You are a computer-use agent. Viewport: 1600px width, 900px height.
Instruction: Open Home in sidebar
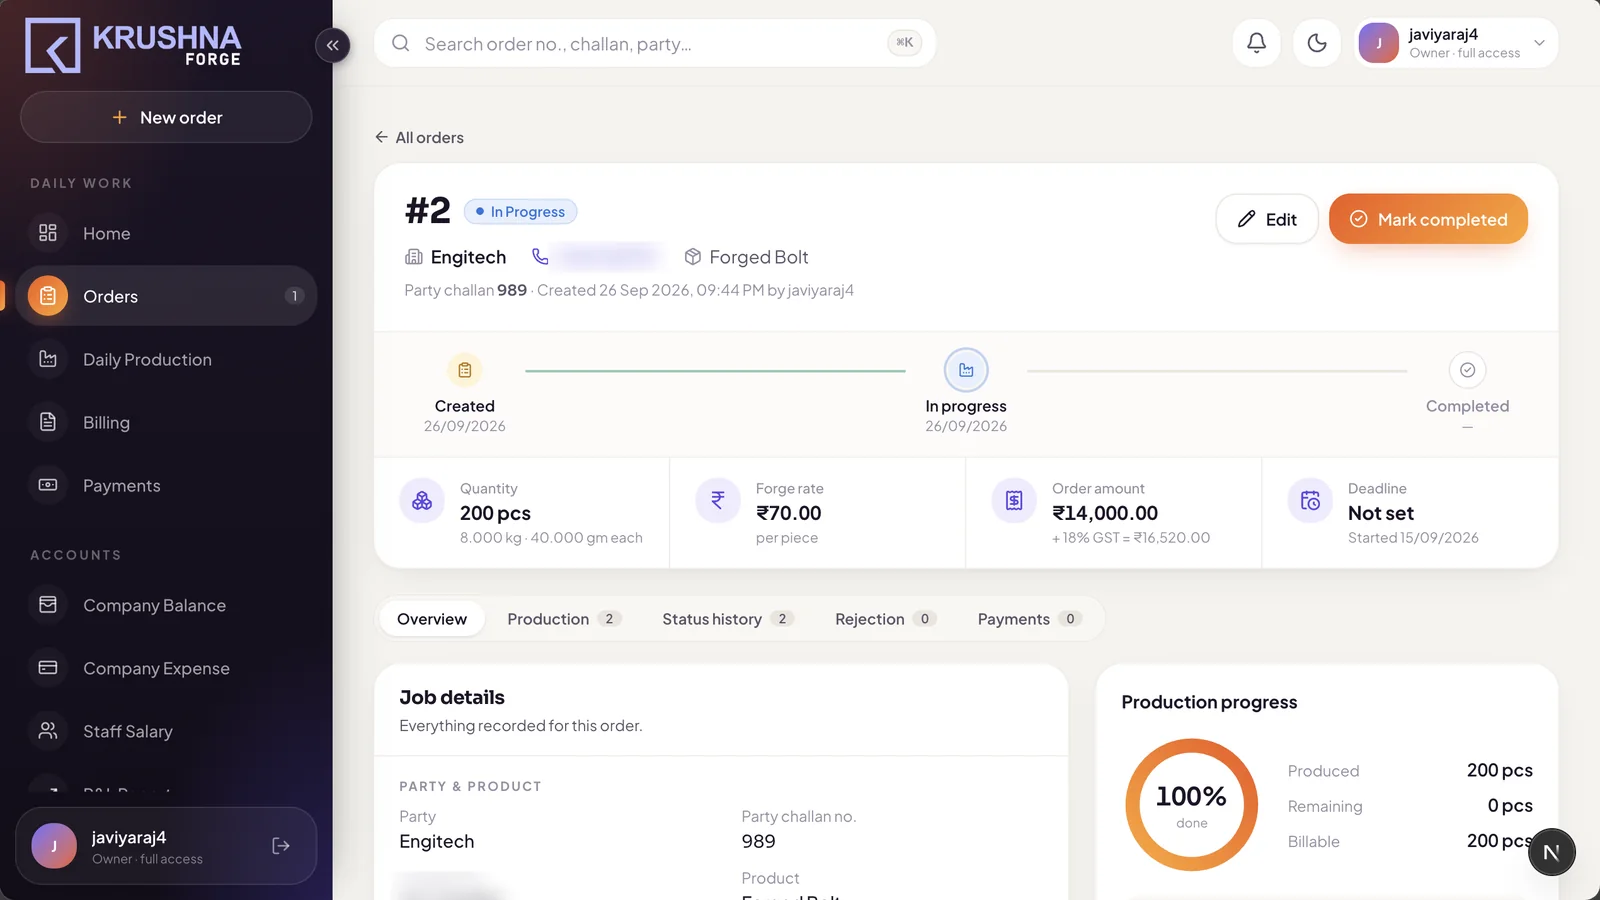pyautogui.click(x=166, y=233)
